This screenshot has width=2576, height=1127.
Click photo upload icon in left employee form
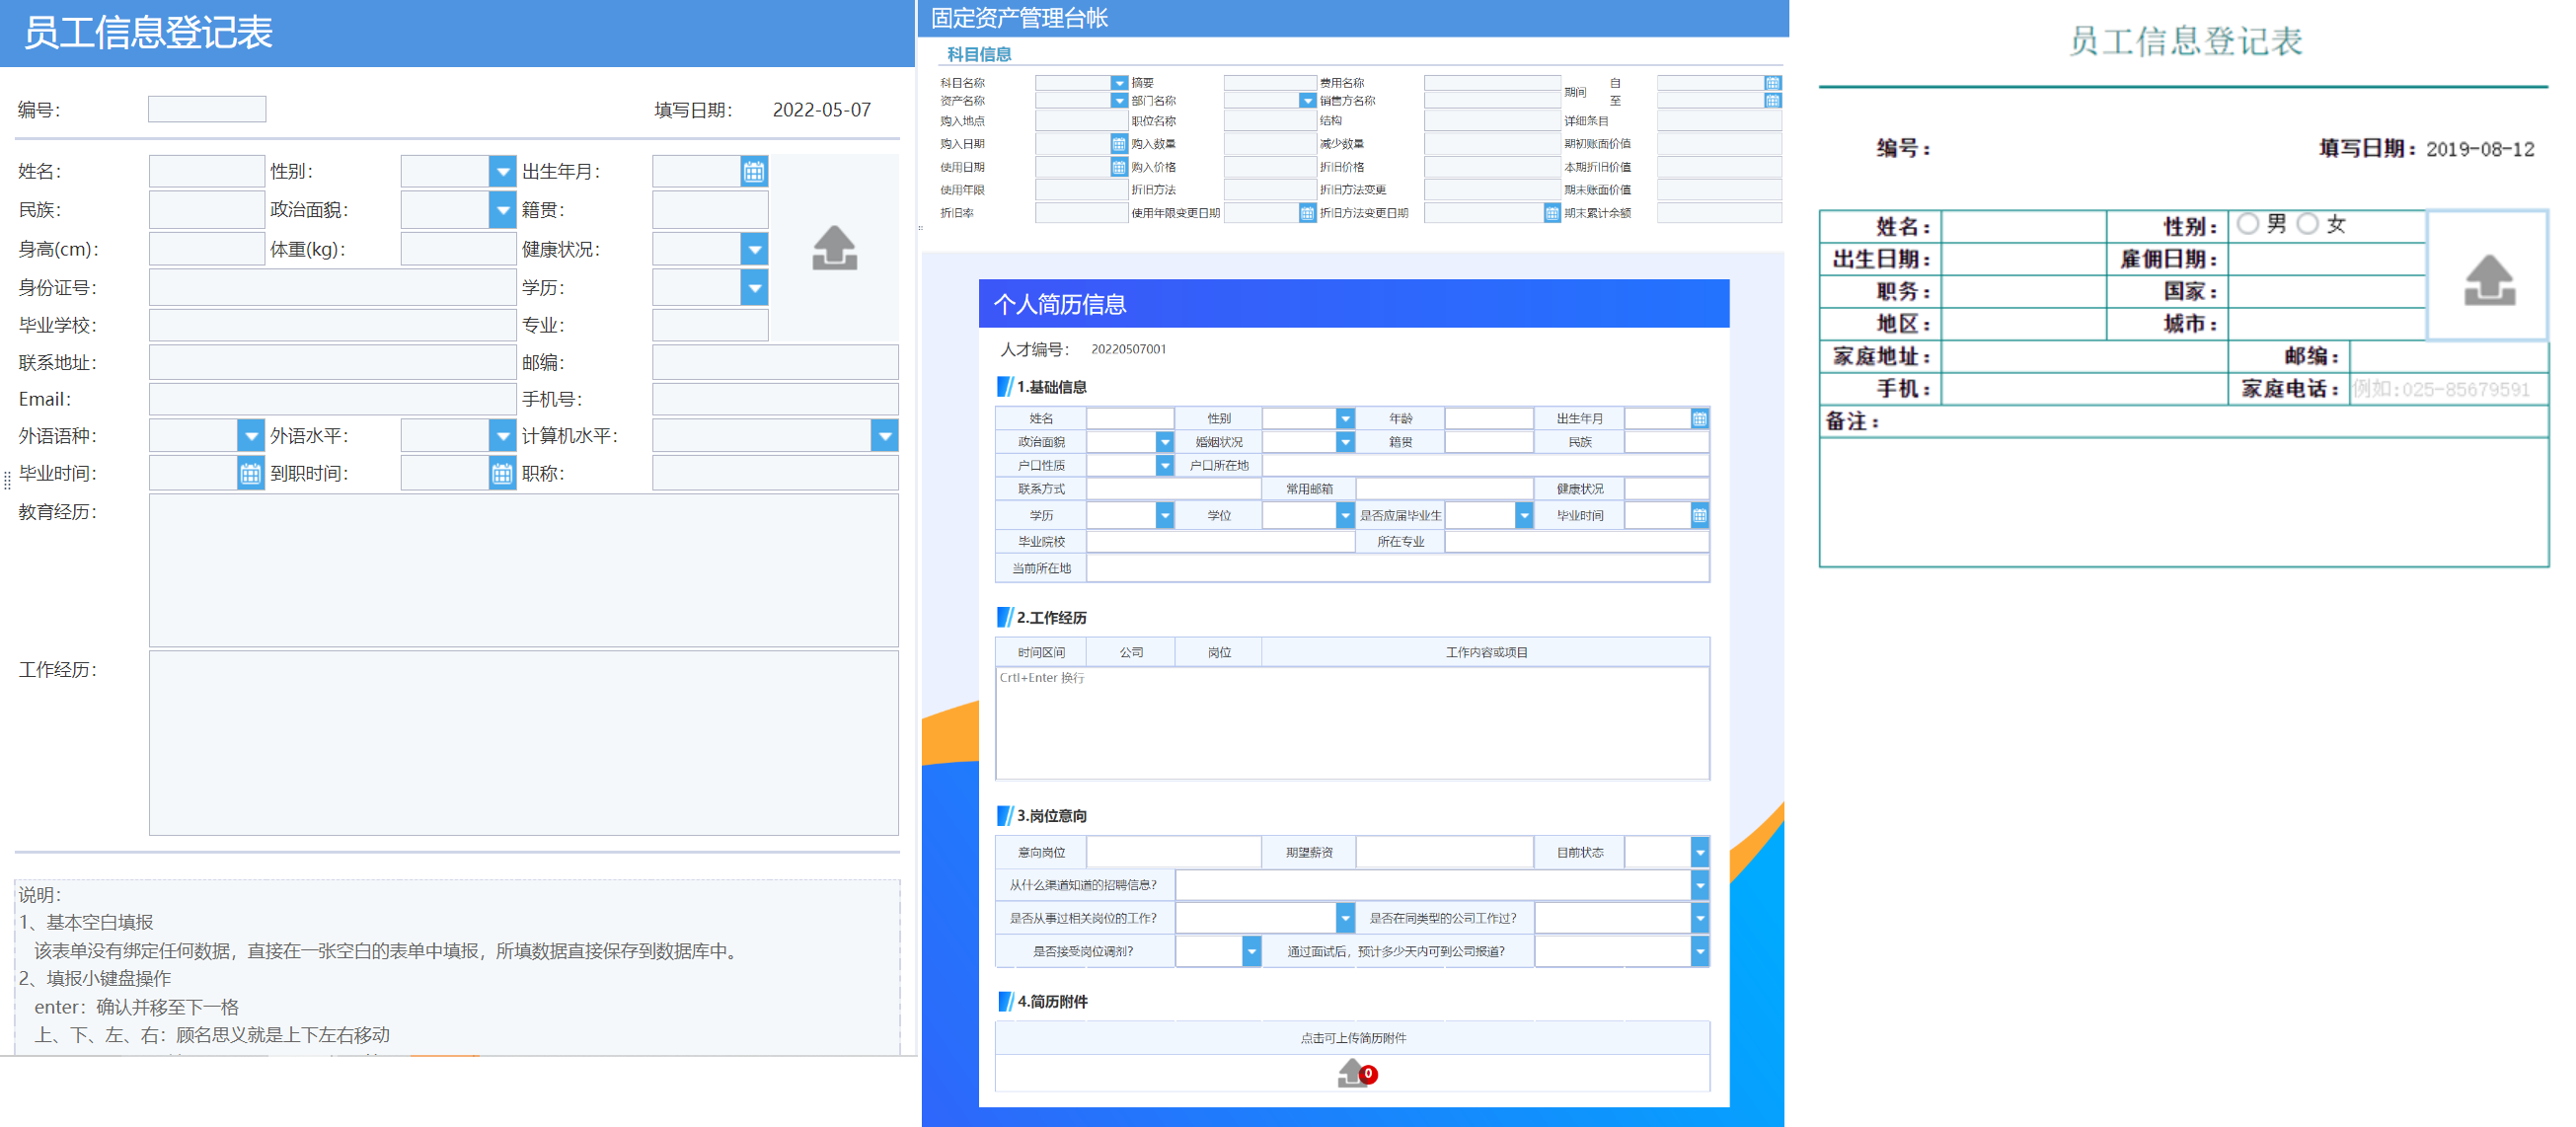(834, 248)
